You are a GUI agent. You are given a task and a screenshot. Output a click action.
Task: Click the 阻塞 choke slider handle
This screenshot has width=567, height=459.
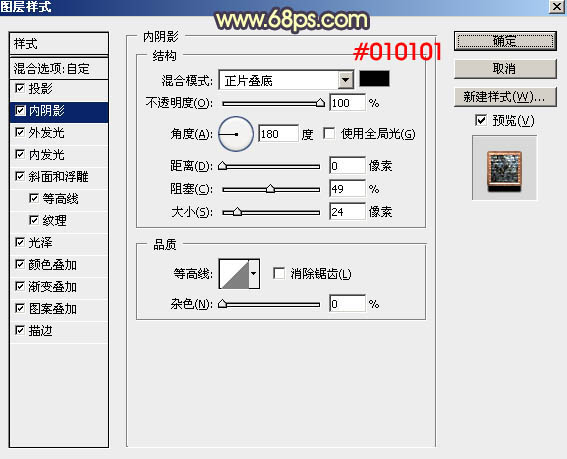(270, 189)
